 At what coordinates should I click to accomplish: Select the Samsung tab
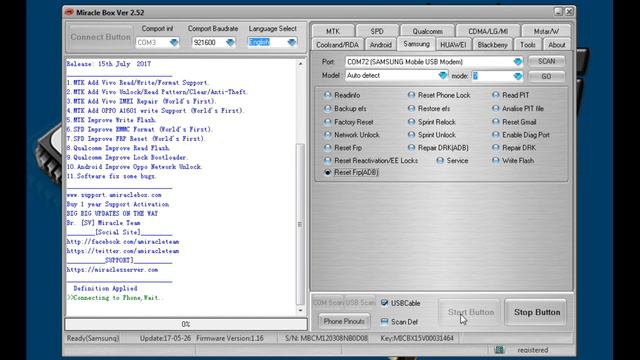416,44
